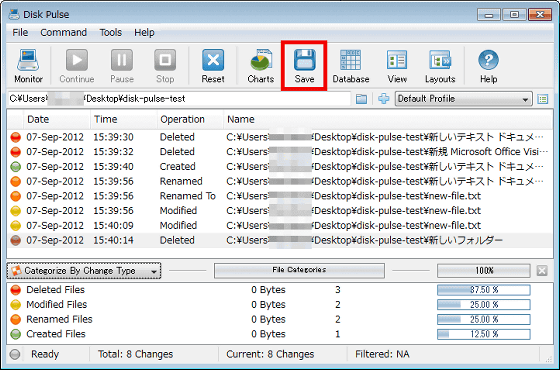Screen dimensions: 560x370
Task: Select the Deleted row at 15:39:32
Action: click(x=280, y=152)
